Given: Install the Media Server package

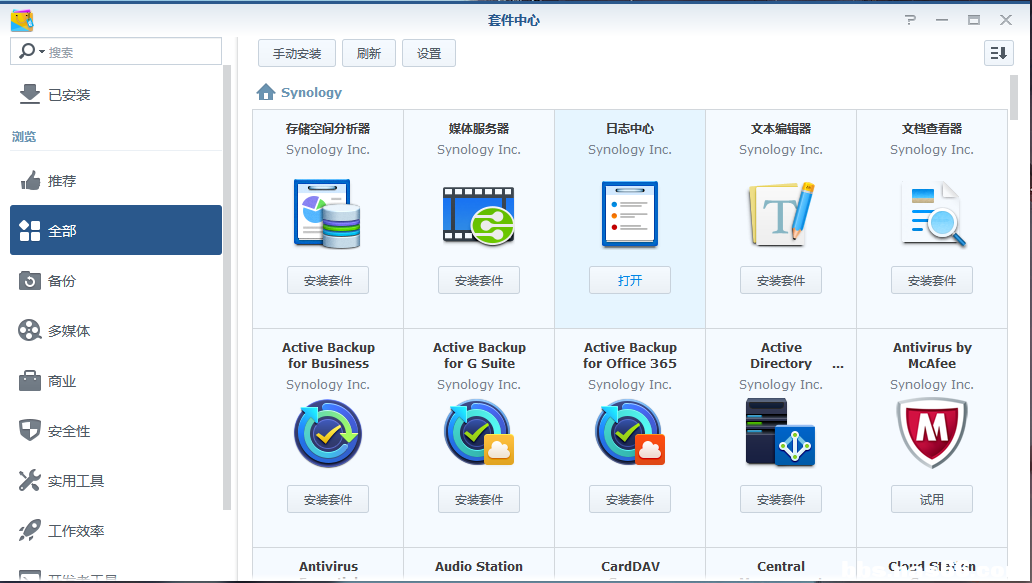Looking at the screenshot, I should tap(478, 280).
